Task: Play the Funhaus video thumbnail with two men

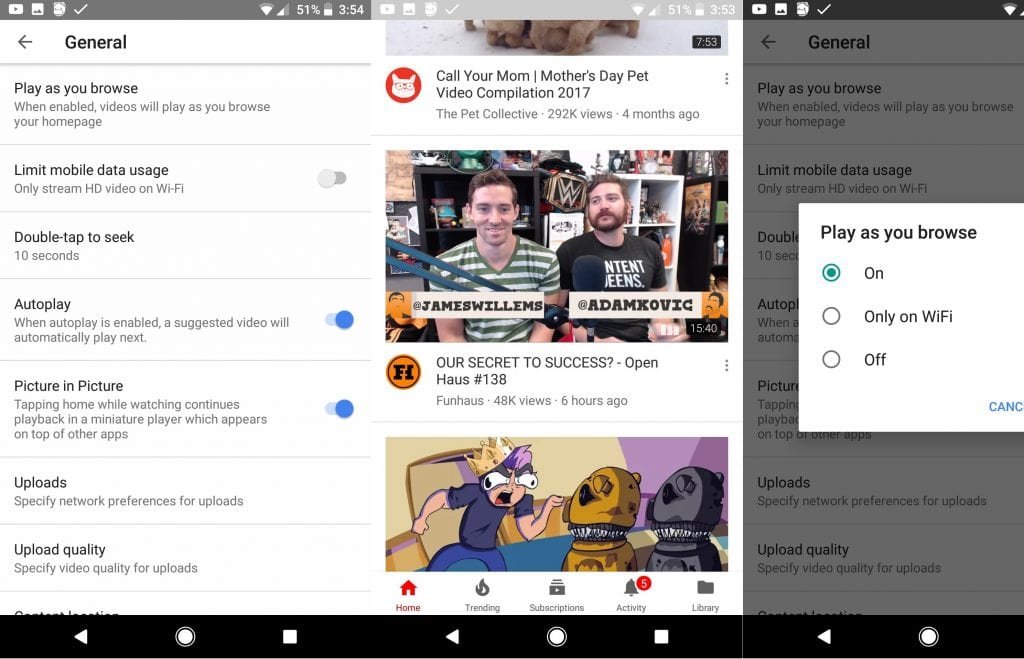Action: point(556,246)
